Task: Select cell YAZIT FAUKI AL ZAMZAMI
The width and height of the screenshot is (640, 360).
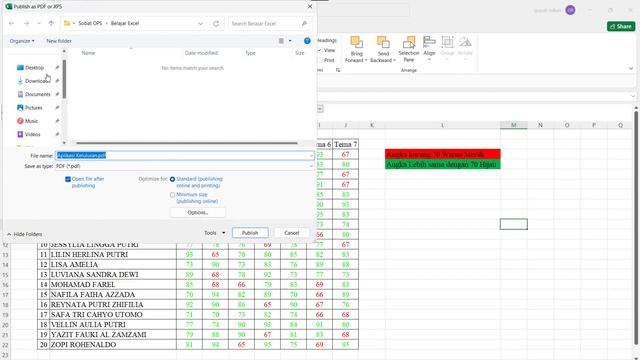Action: click(113, 335)
